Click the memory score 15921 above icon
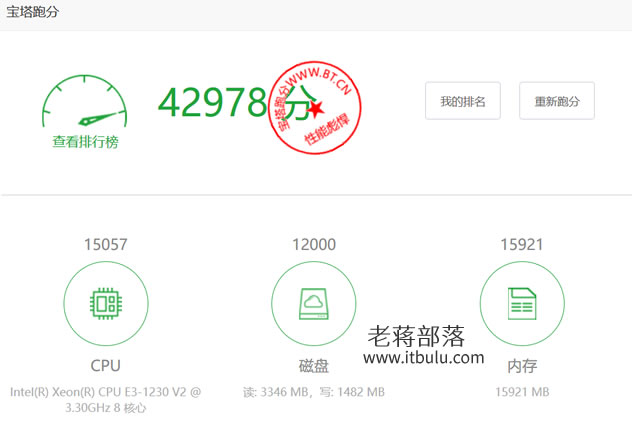Viewport: 632px width, 424px height. click(522, 244)
